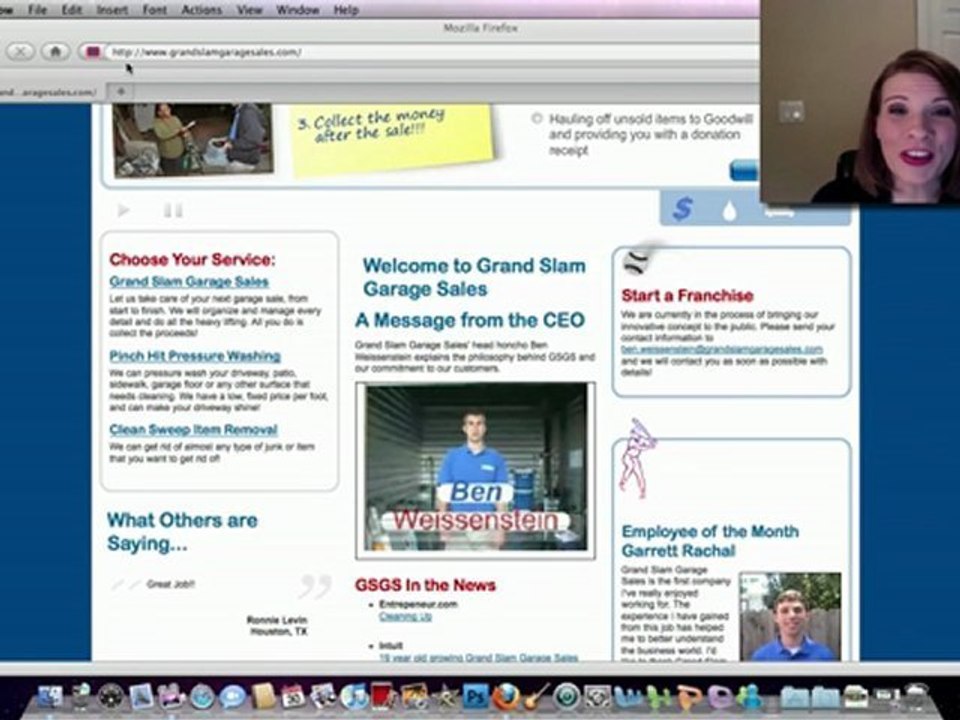Click the Ronnie Levin testimonial name
The width and height of the screenshot is (960, 720).
277,620
